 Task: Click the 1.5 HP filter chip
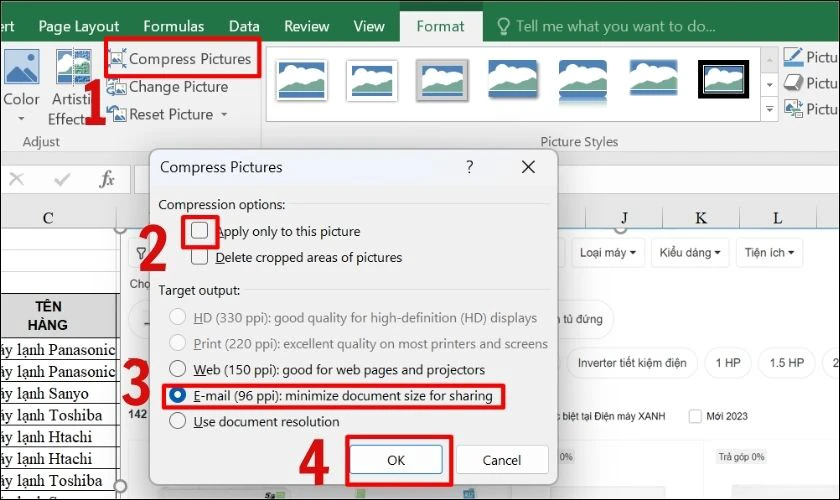[x=786, y=363]
